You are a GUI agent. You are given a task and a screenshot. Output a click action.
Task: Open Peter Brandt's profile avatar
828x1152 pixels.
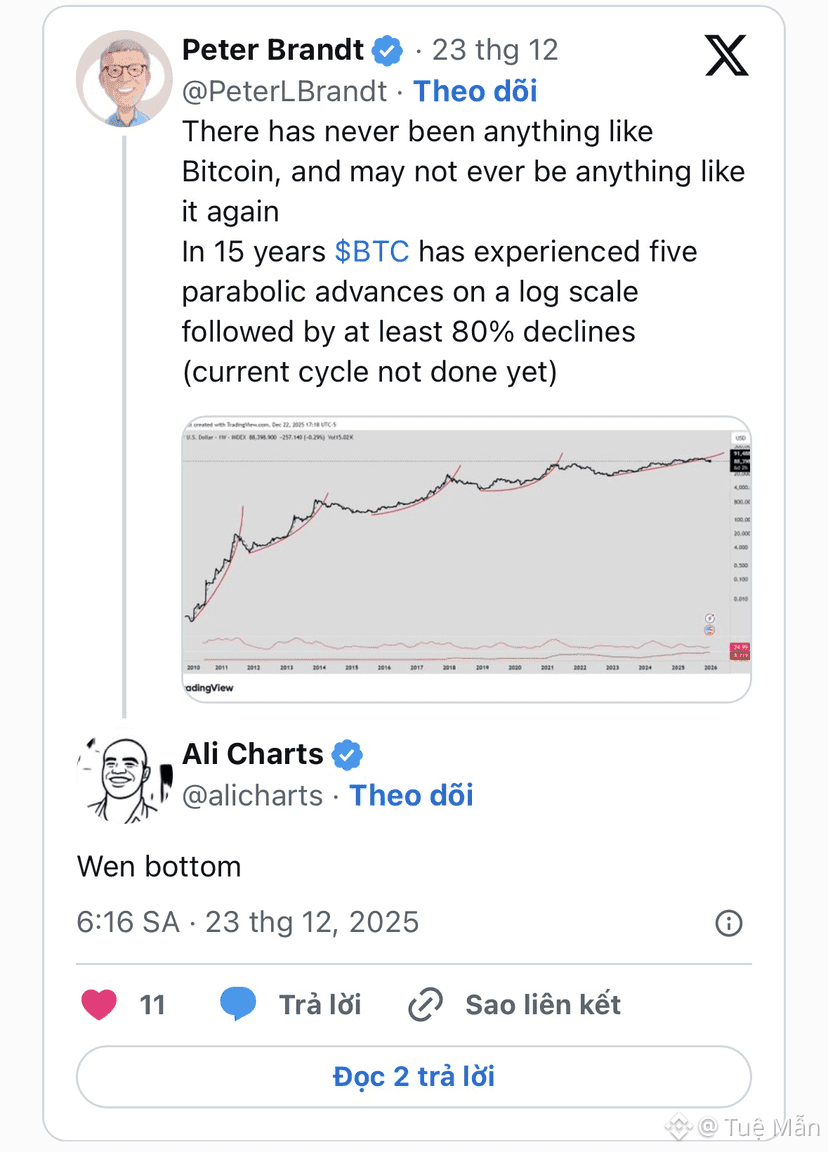coord(124,79)
